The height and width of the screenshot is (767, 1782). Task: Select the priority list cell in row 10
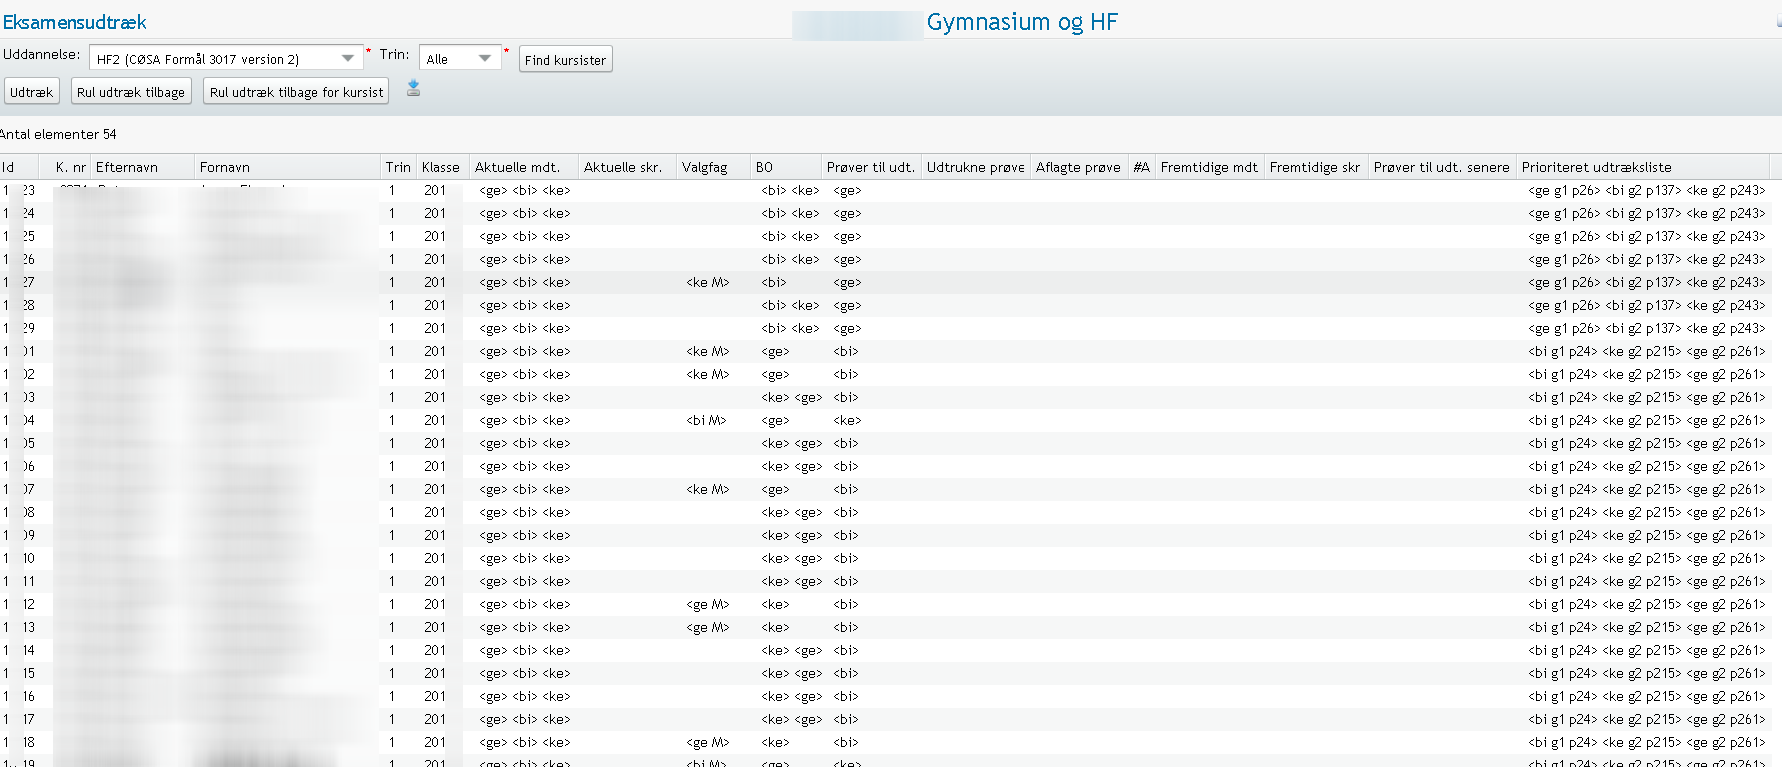1647,558
